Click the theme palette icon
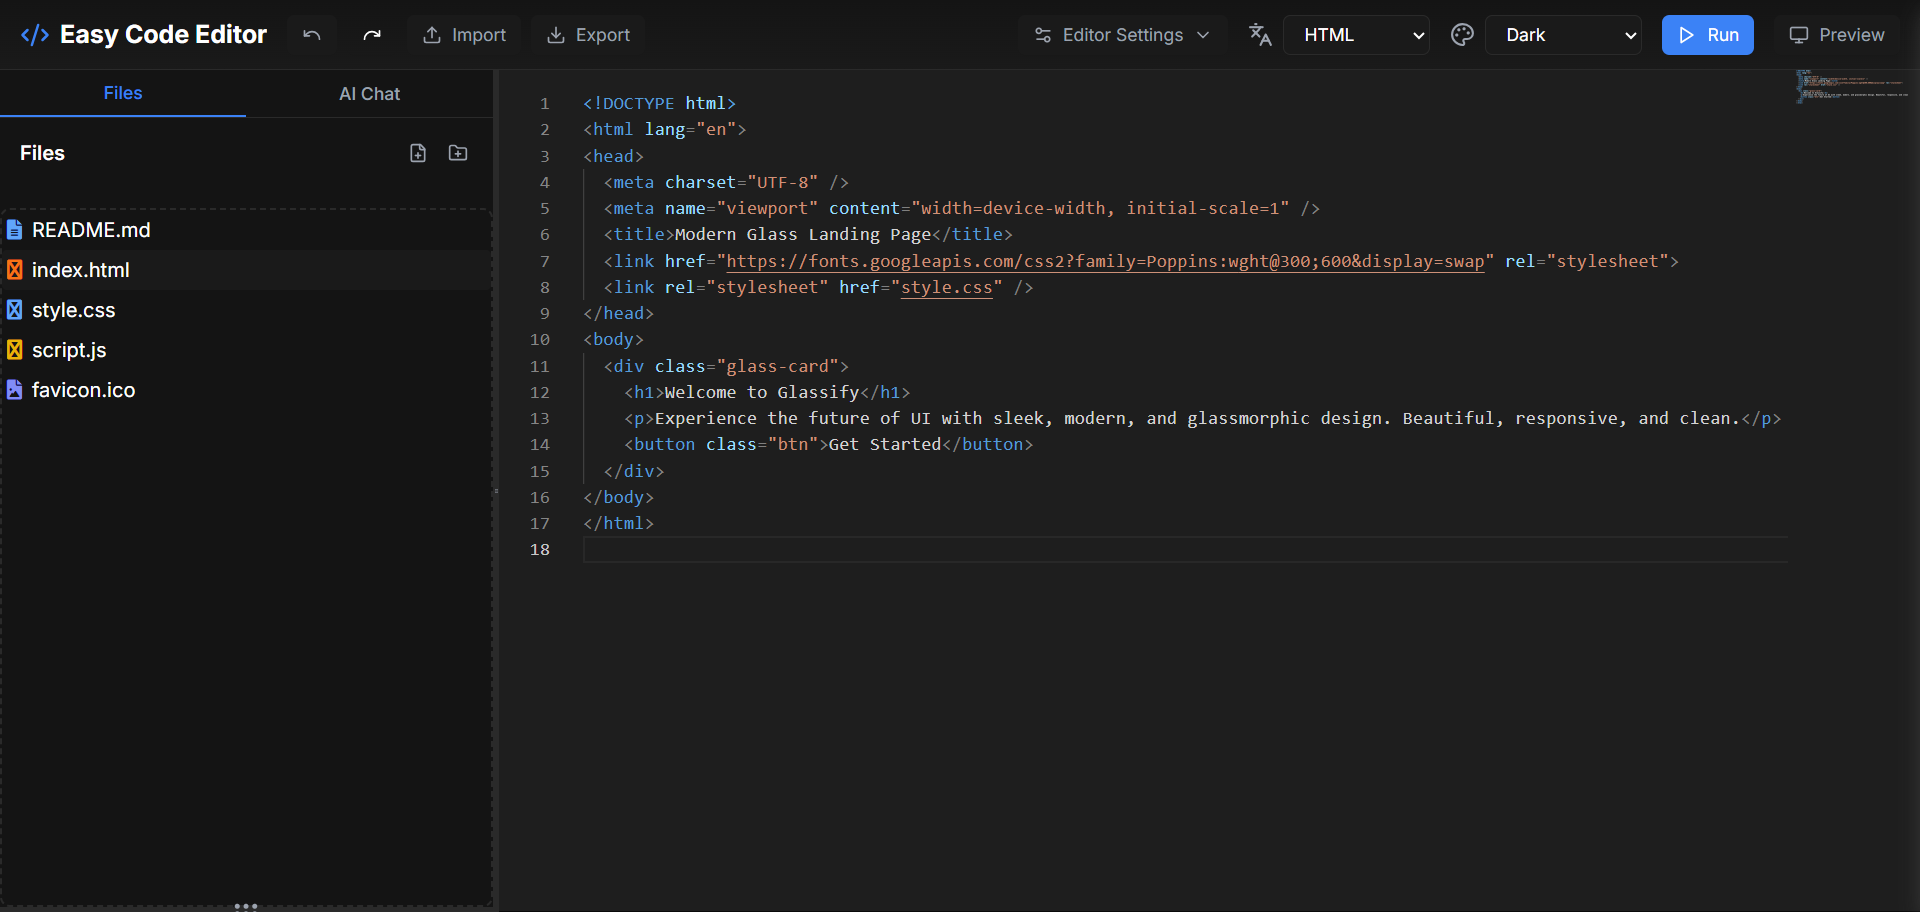This screenshot has width=1920, height=912. pyautogui.click(x=1462, y=35)
